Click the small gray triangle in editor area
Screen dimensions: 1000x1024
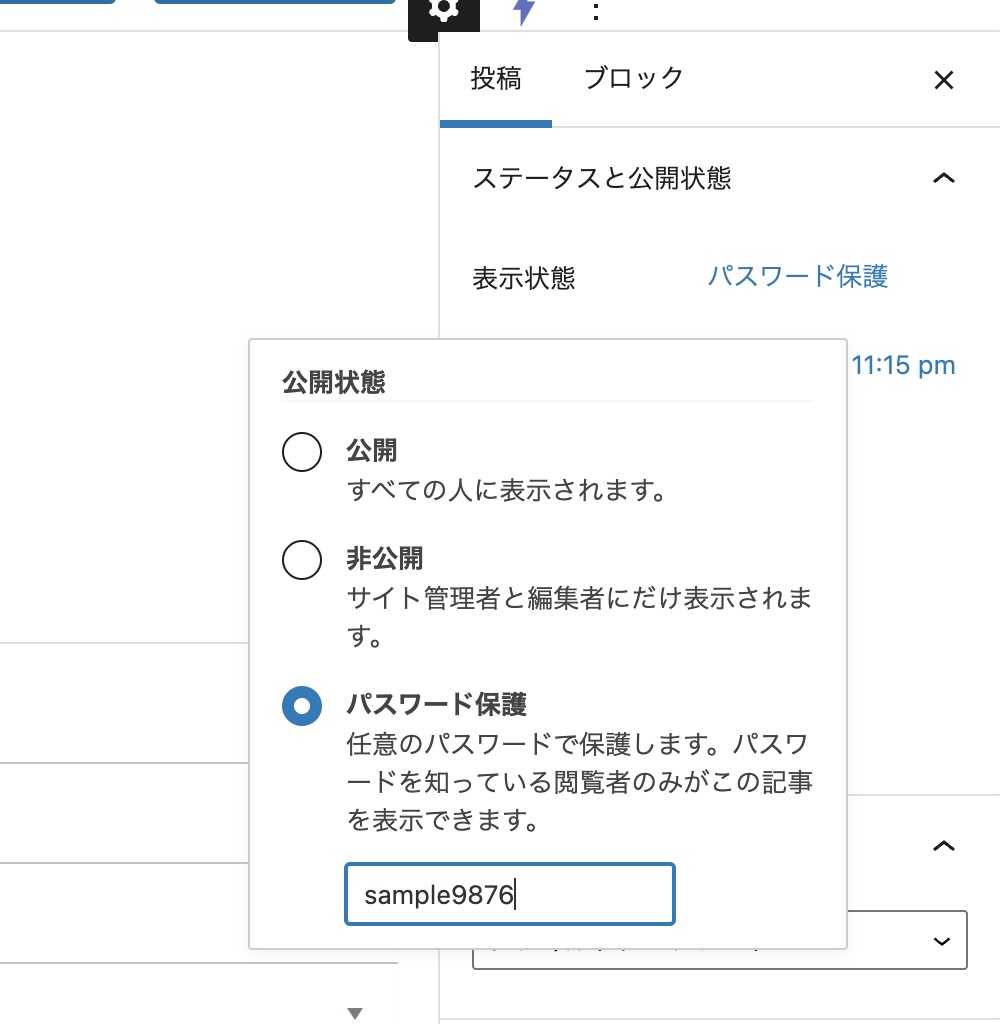(x=354, y=1013)
